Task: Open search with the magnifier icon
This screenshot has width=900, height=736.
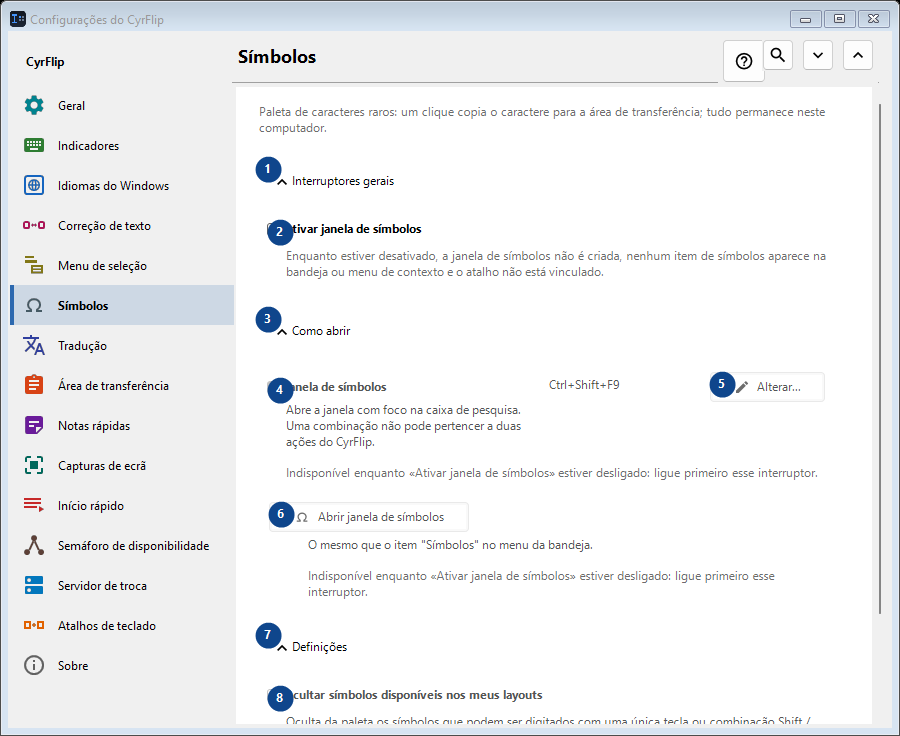Action: [x=778, y=55]
